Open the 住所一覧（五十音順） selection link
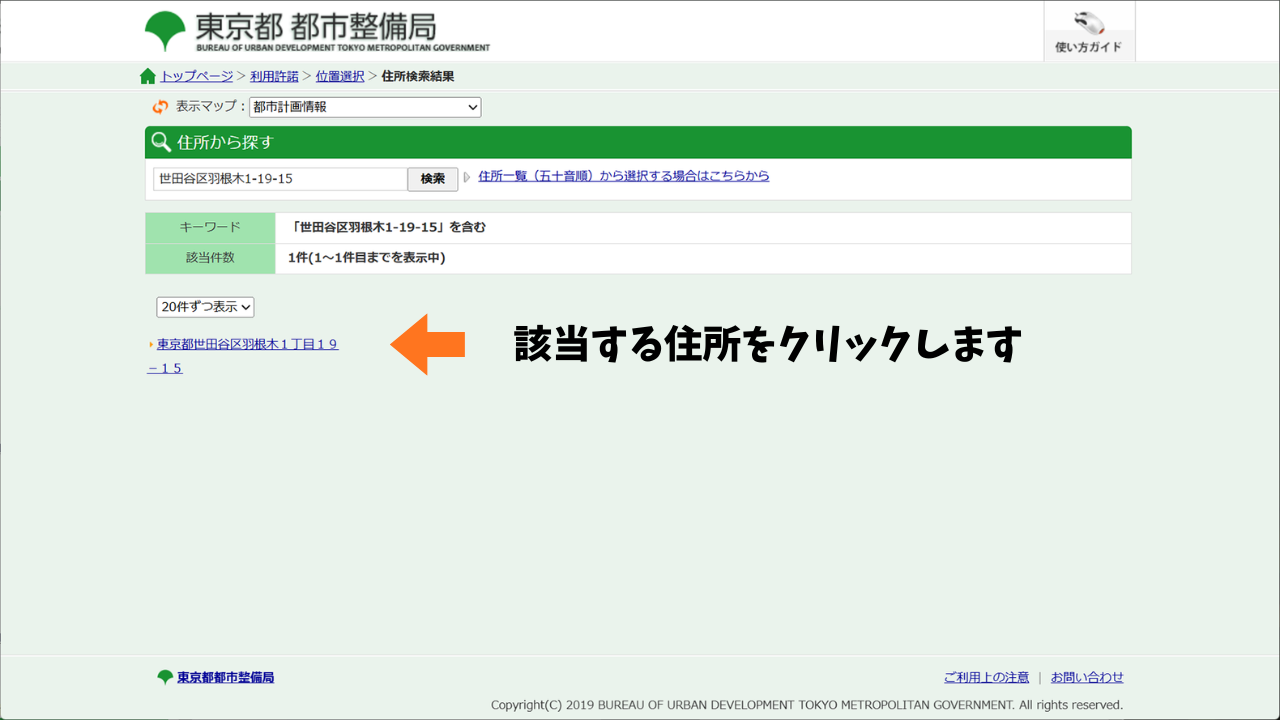The height and width of the screenshot is (720, 1280). (x=622, y=175)
